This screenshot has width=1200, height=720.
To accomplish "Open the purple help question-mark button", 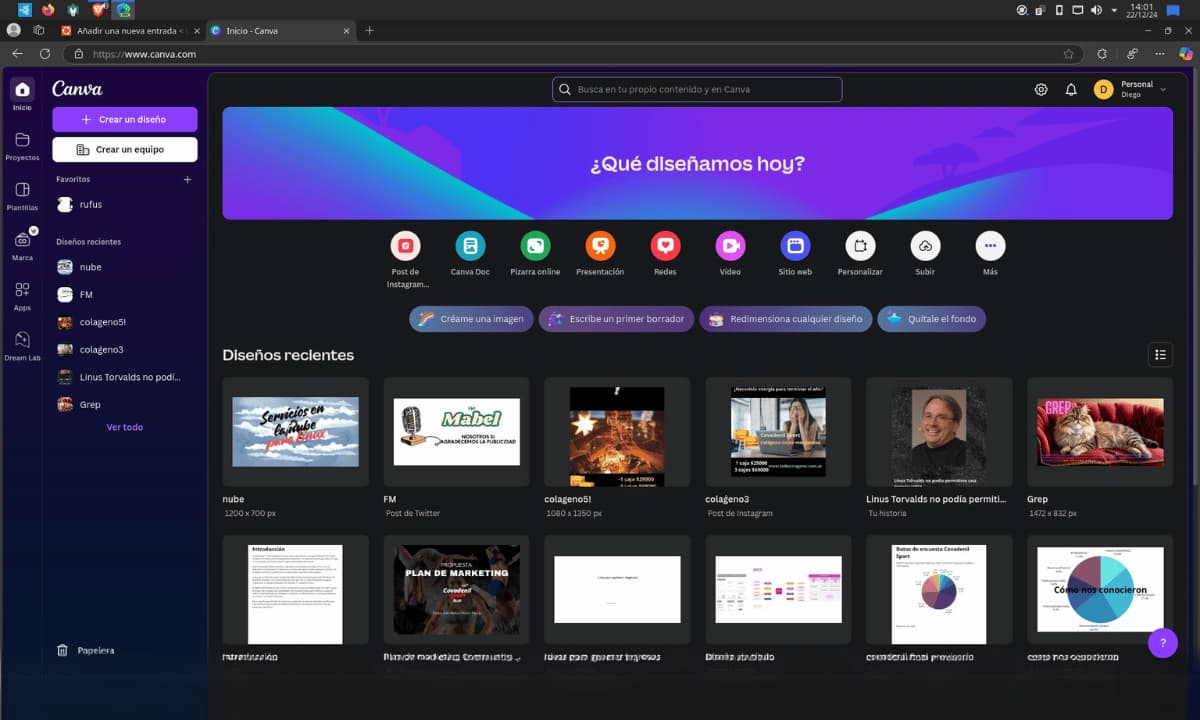I will point(1163,643).
